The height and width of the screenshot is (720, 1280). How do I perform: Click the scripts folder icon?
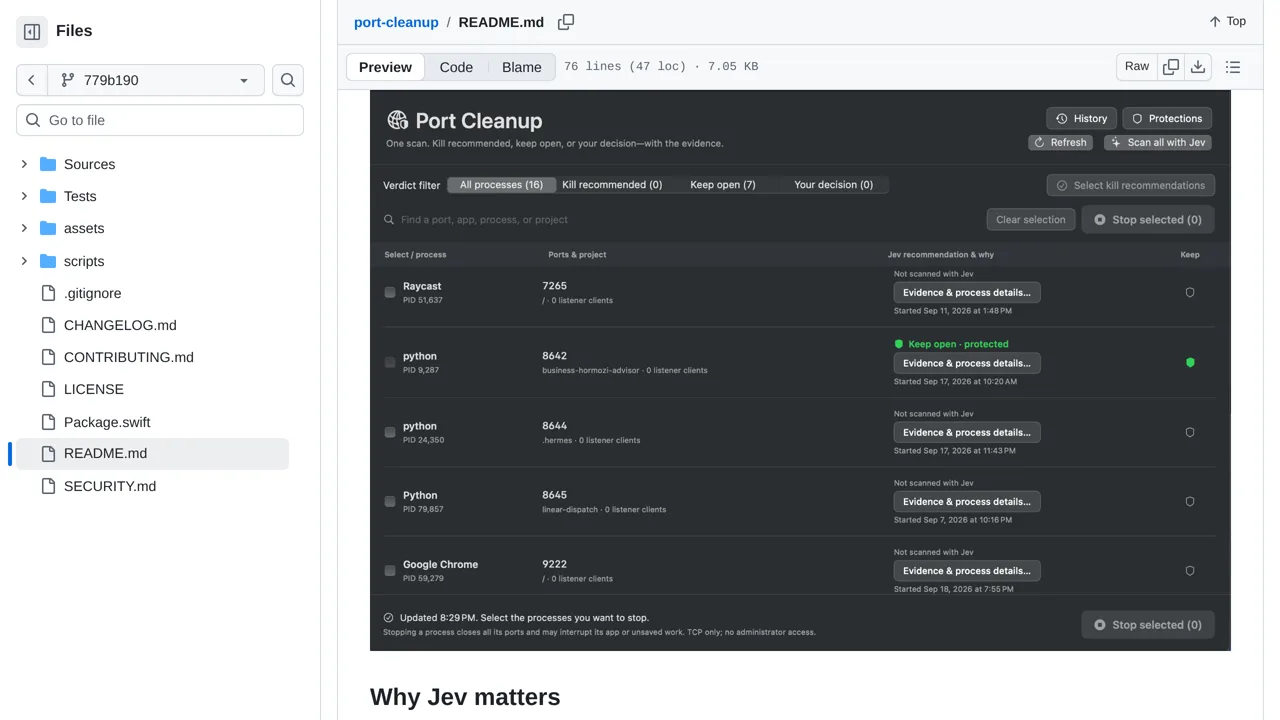[48, 261]
